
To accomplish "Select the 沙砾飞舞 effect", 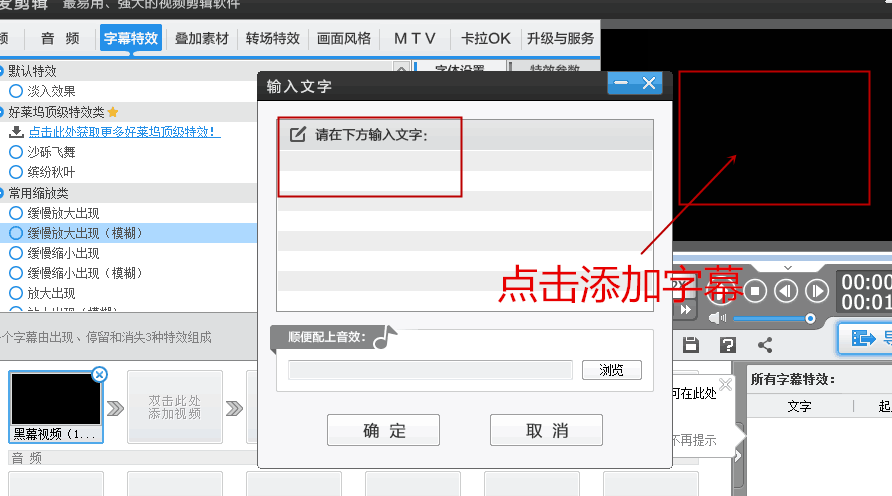I will tap(16, 152).
